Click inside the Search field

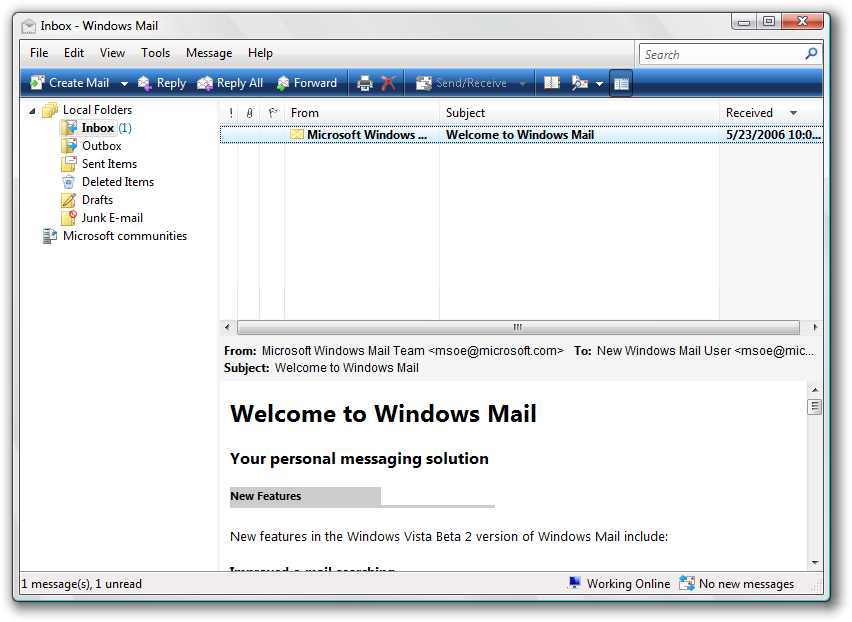(722, 54)
